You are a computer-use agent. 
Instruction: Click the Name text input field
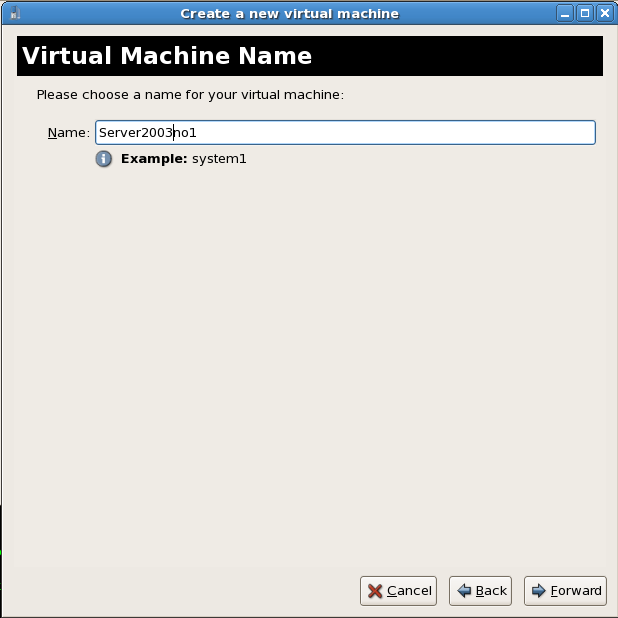click(345, 132)
